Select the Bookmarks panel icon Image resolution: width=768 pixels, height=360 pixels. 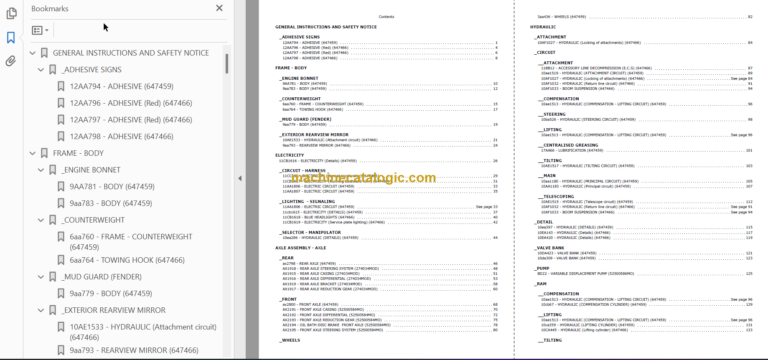tap(11, 38)
